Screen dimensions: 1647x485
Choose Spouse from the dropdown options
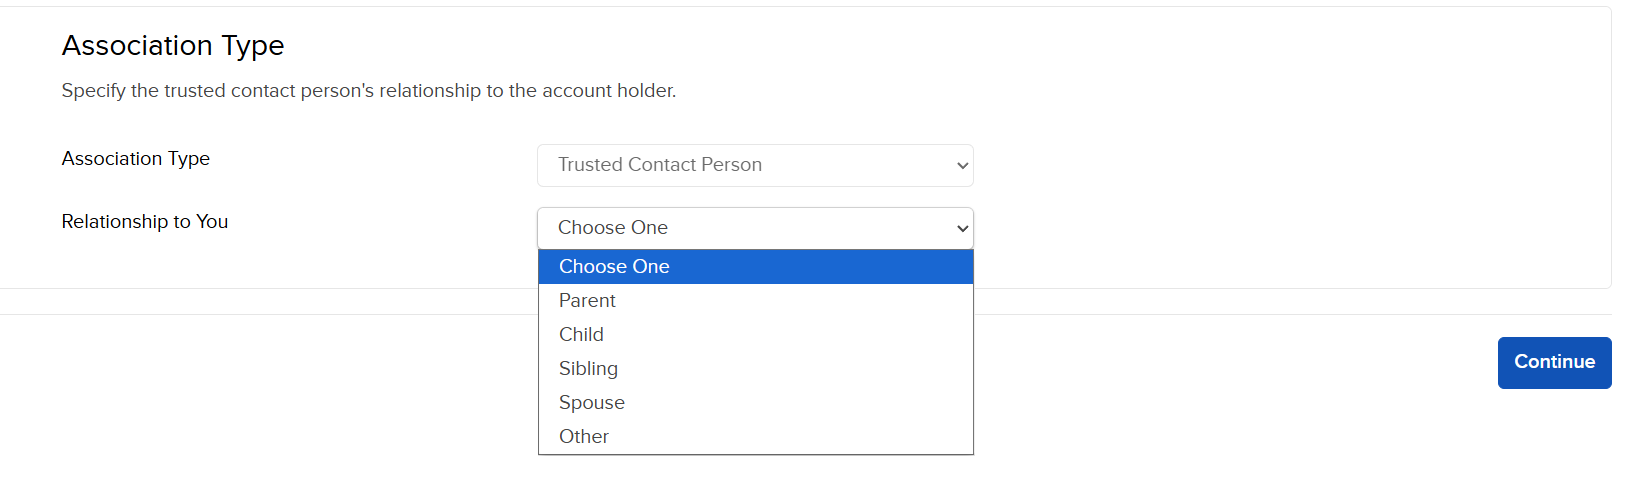(x=755, y=403)
